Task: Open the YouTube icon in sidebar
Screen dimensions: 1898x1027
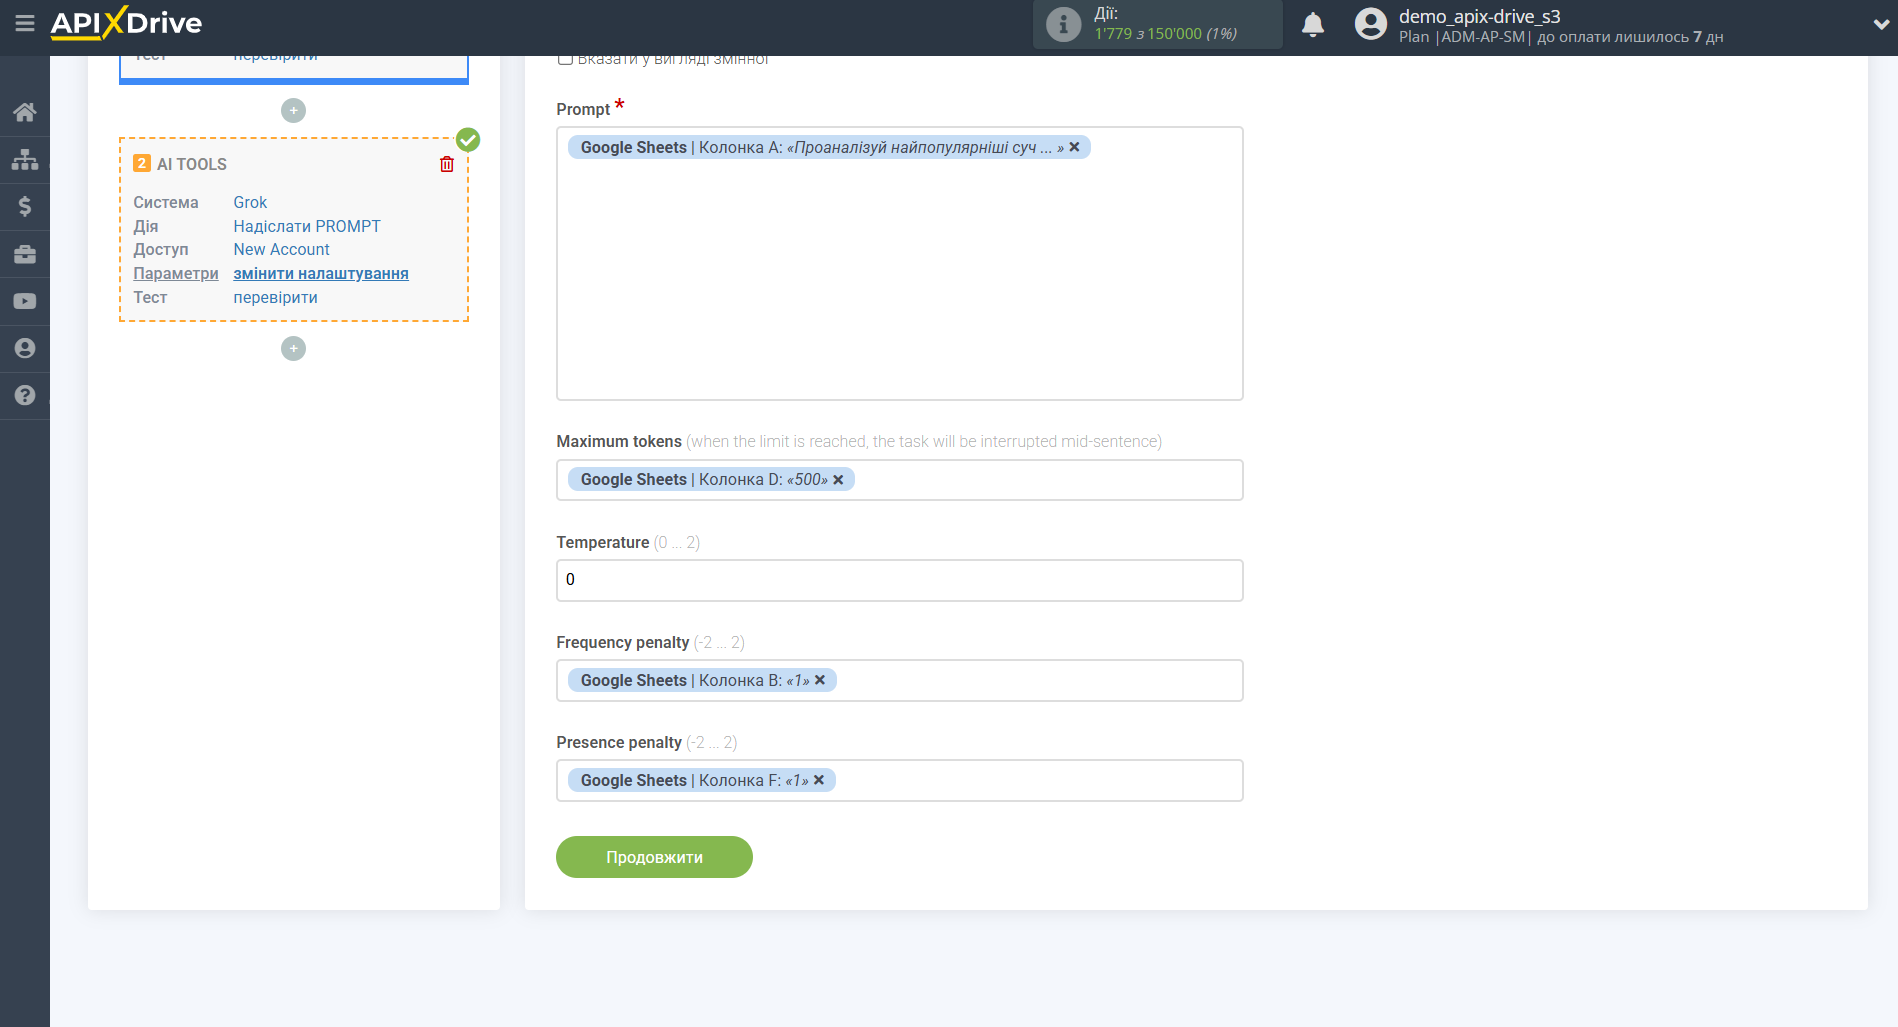Action: tap(25, 300)
